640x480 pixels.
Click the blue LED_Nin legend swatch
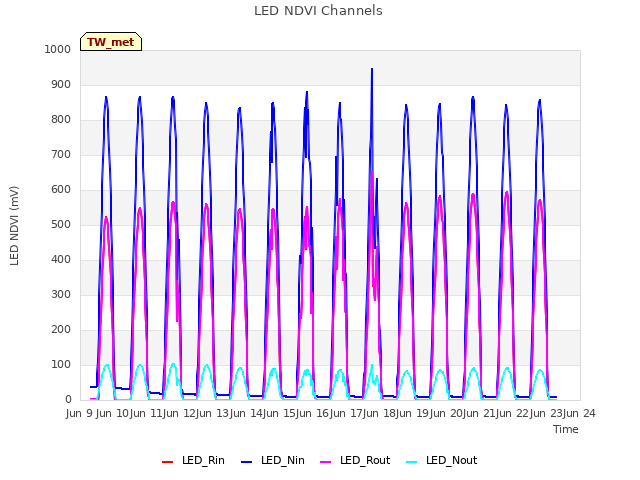(x=247, y=462)
